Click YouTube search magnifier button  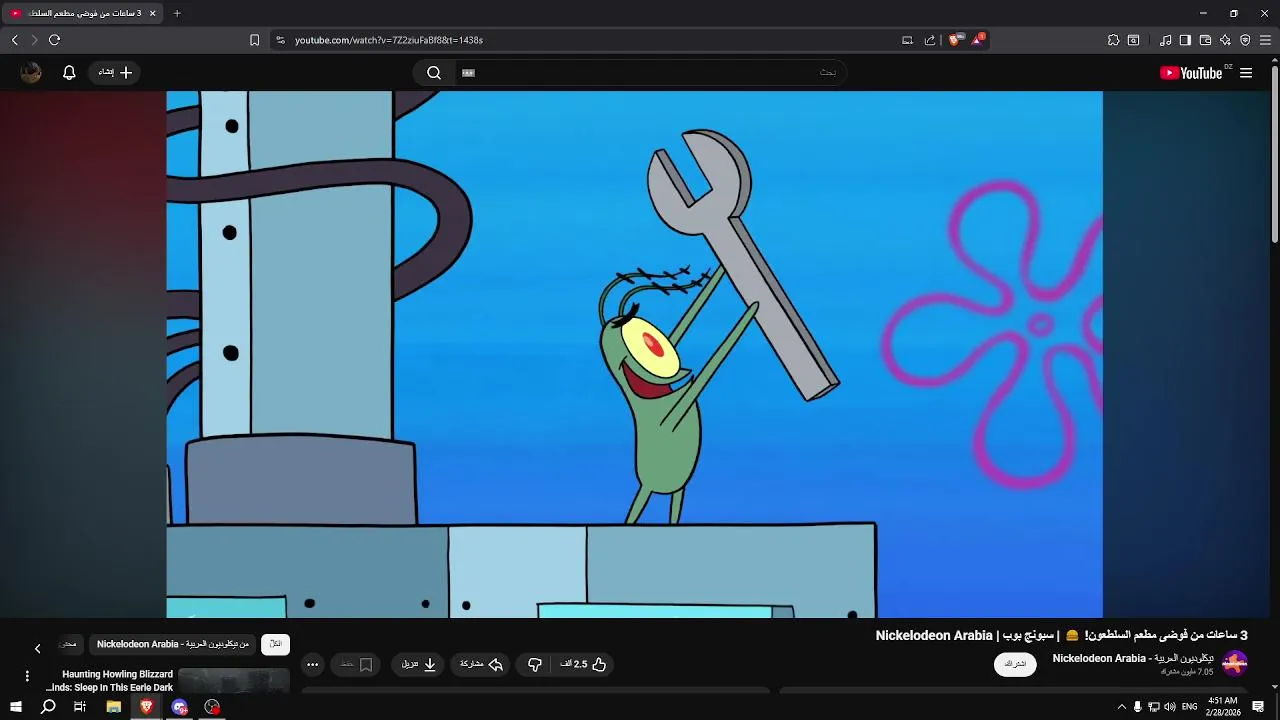pos(434,72)
